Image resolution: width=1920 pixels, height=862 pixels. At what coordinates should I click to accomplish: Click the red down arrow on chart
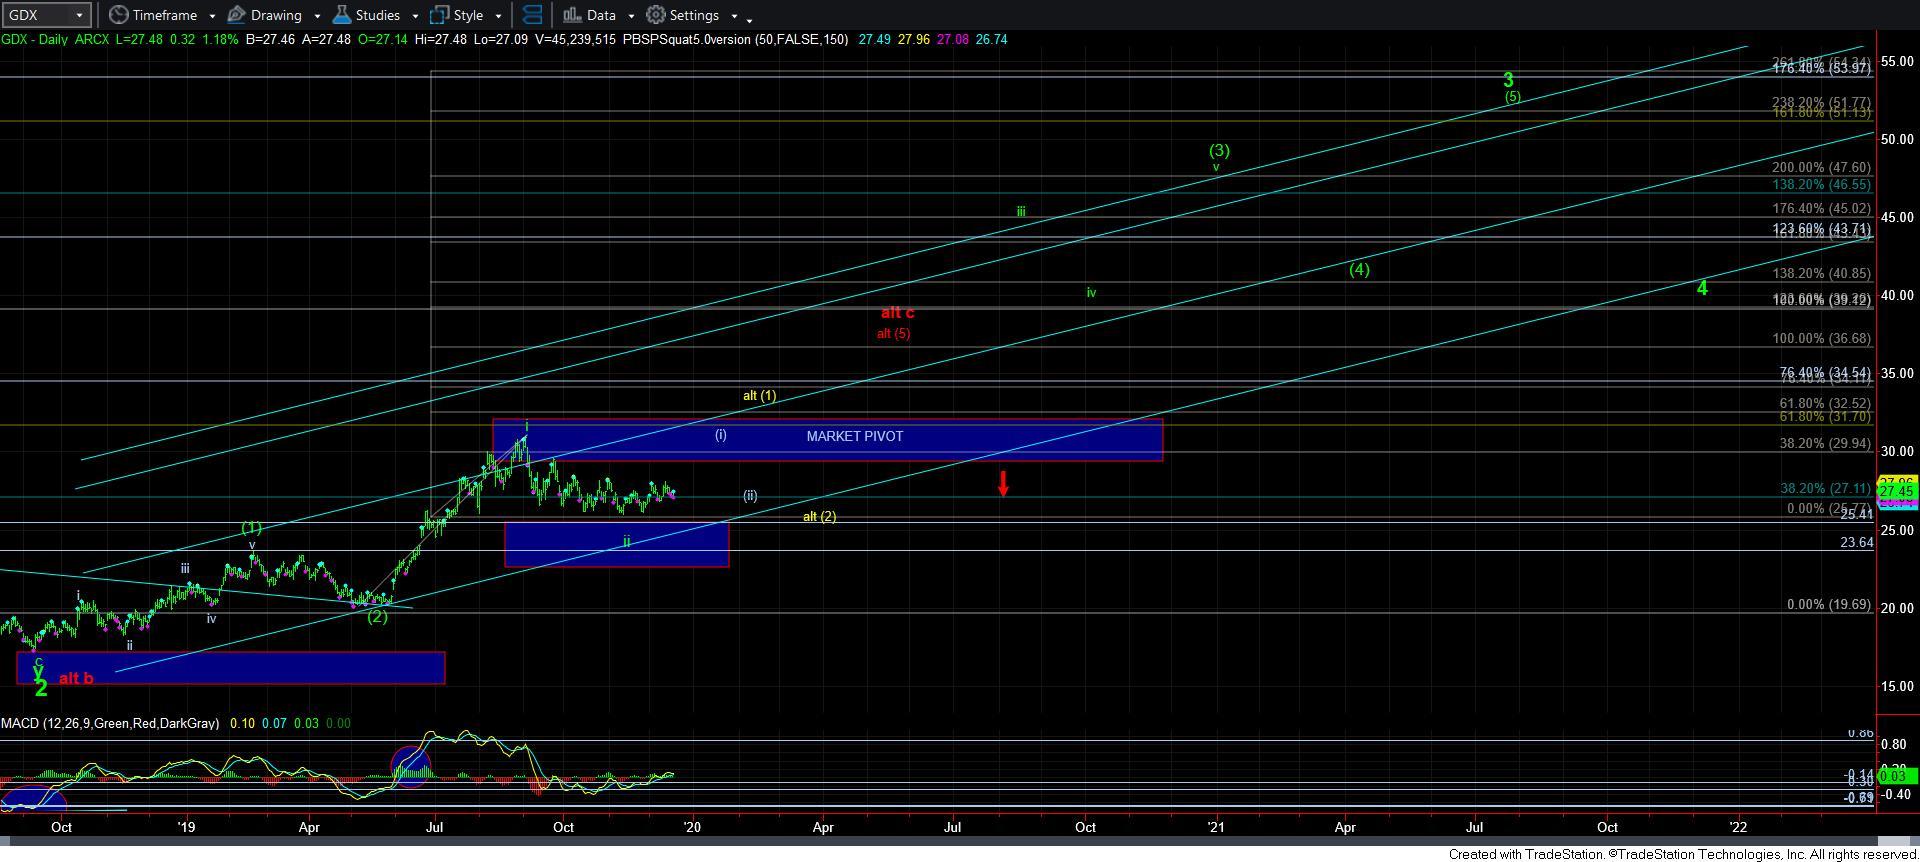tap(1003, 484)
